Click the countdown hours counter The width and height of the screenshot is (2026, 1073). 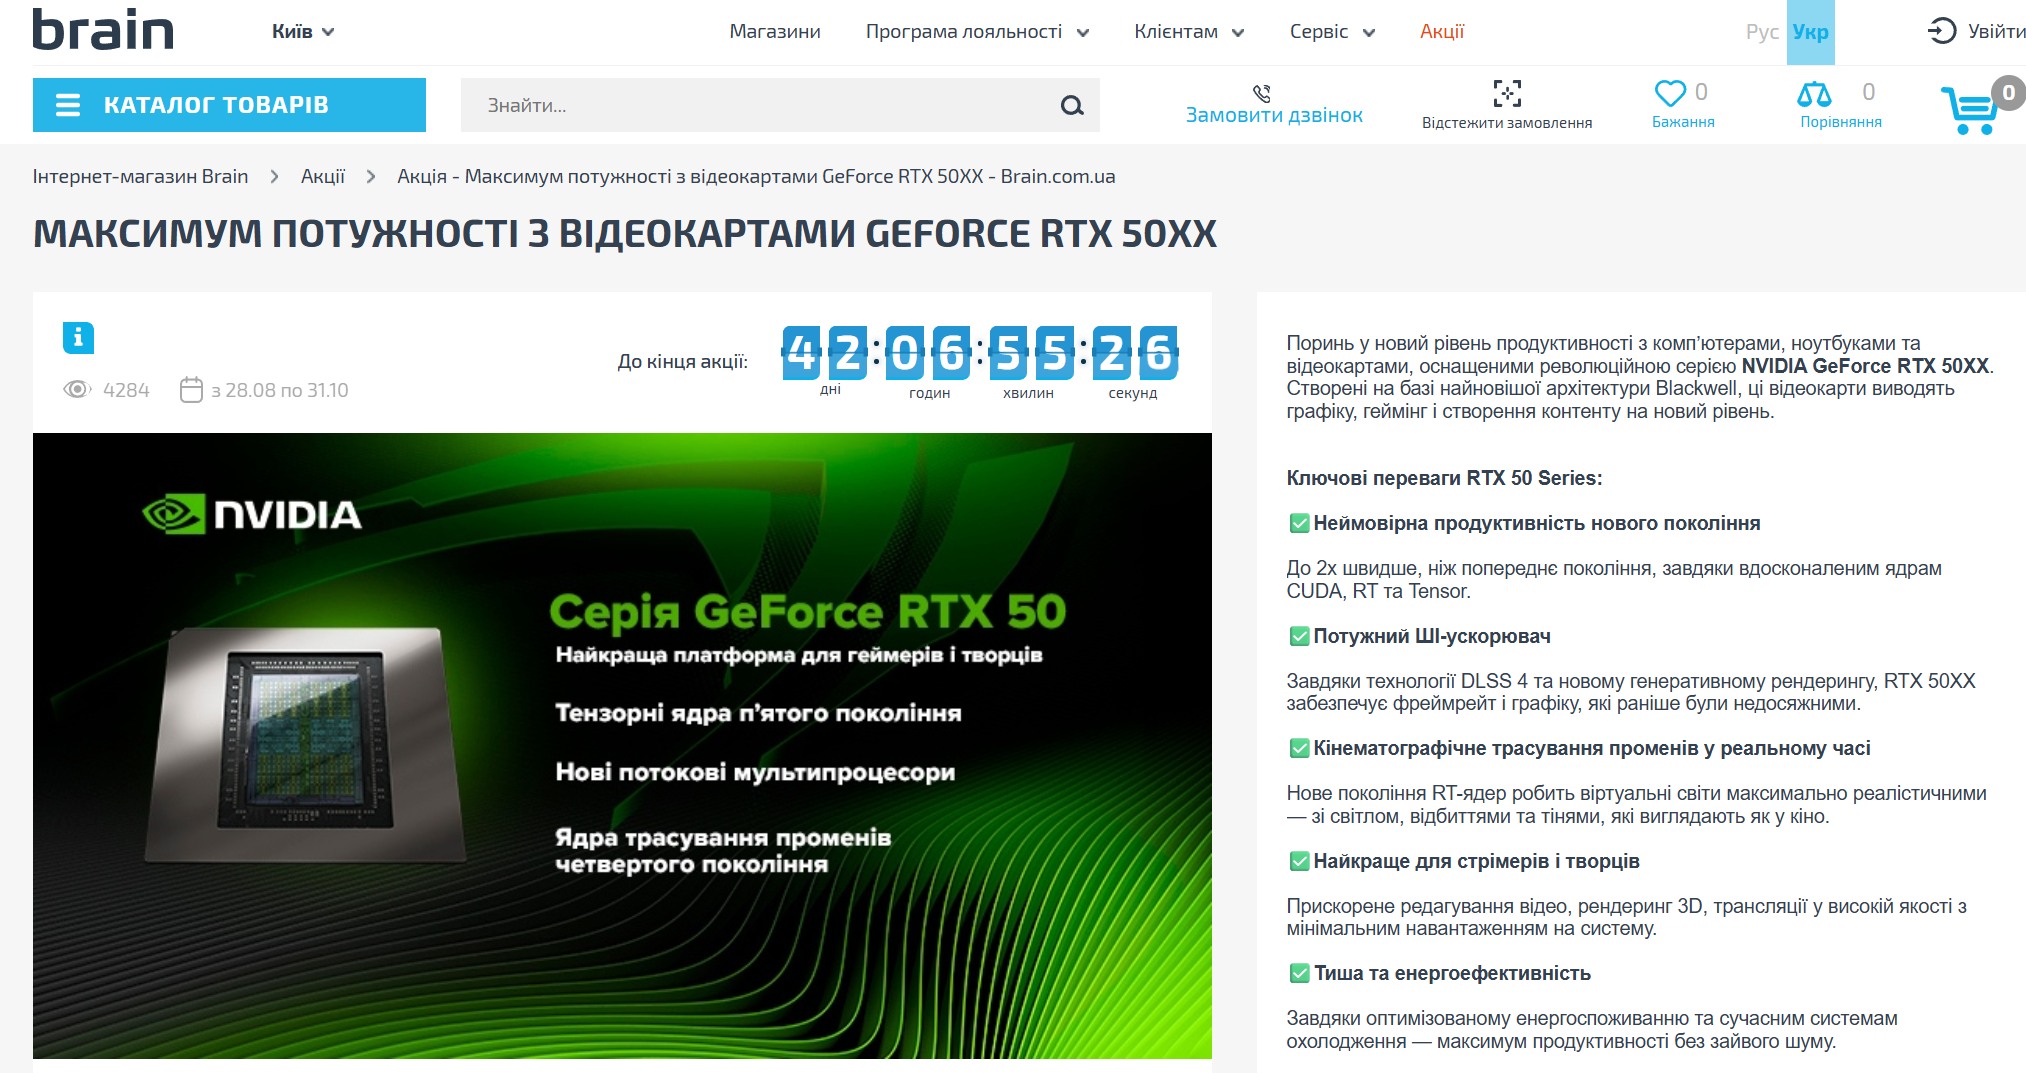(929, 352)
